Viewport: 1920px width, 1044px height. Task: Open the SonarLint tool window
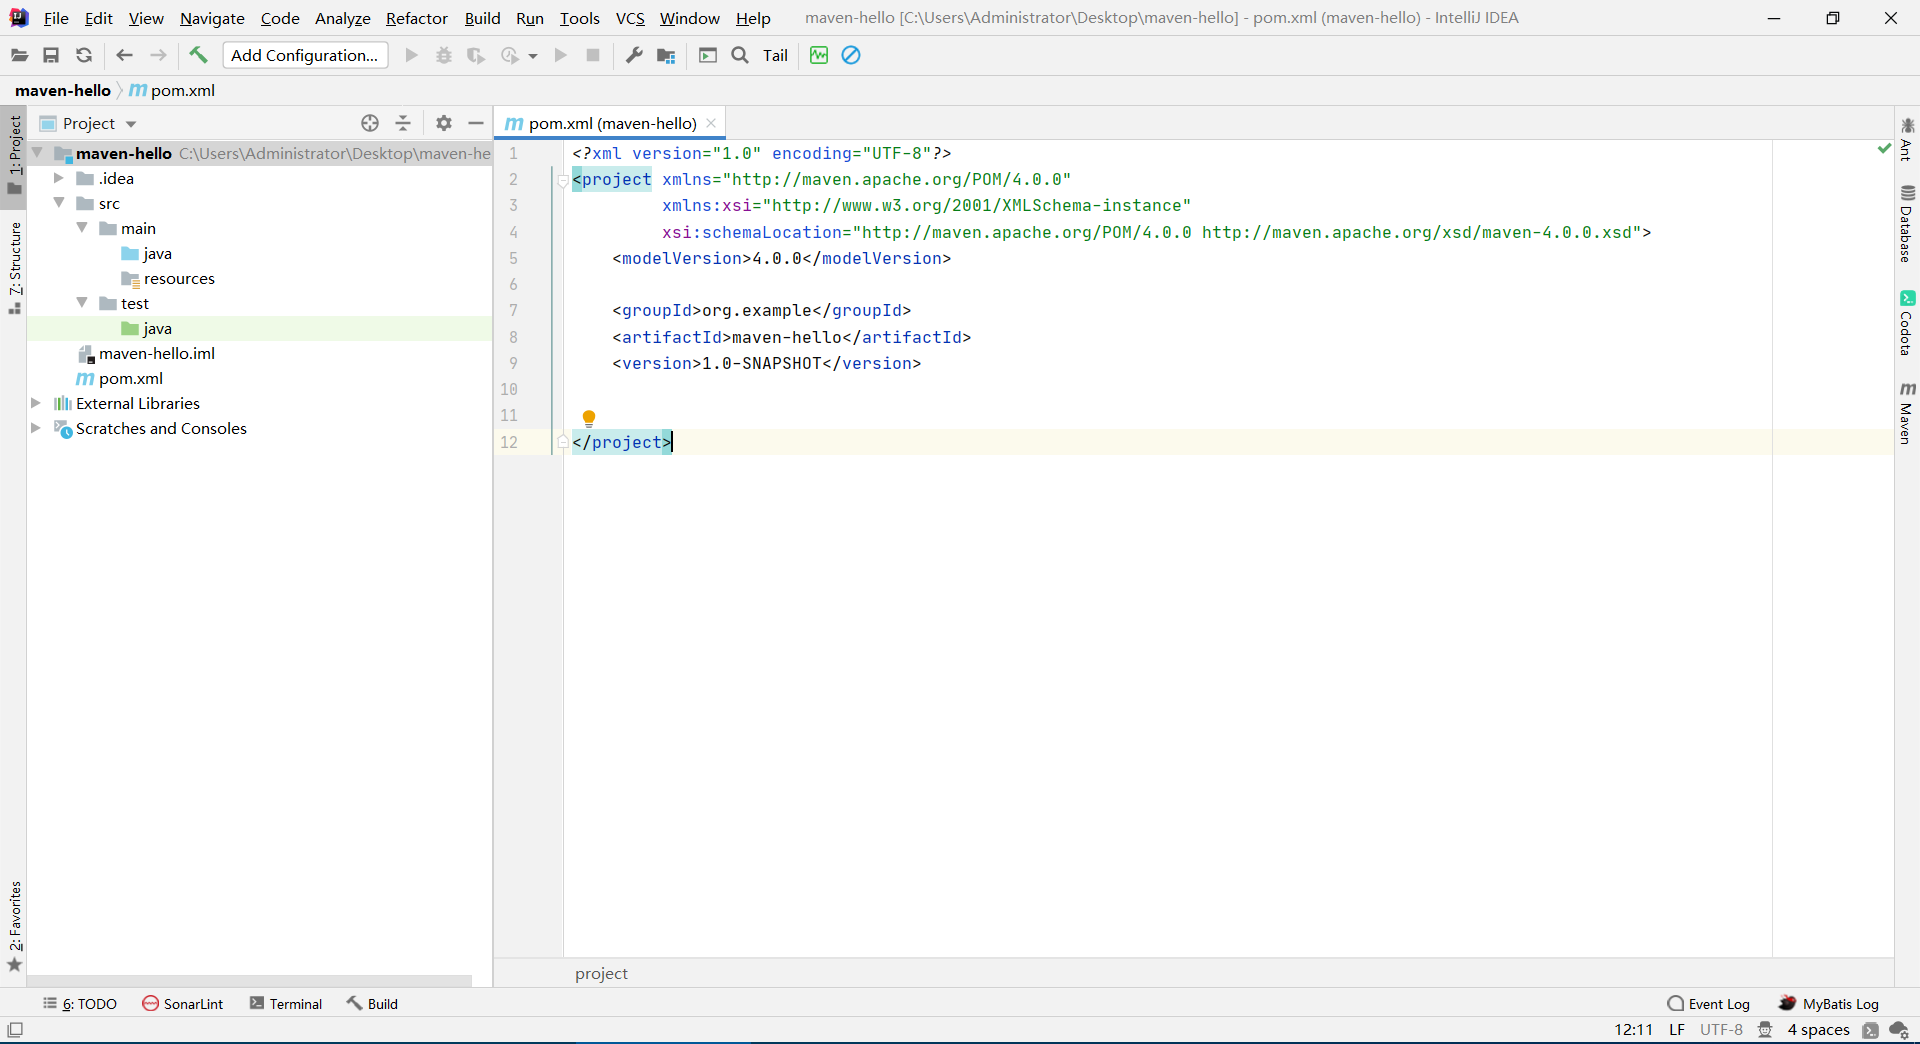pos(183,1004)
